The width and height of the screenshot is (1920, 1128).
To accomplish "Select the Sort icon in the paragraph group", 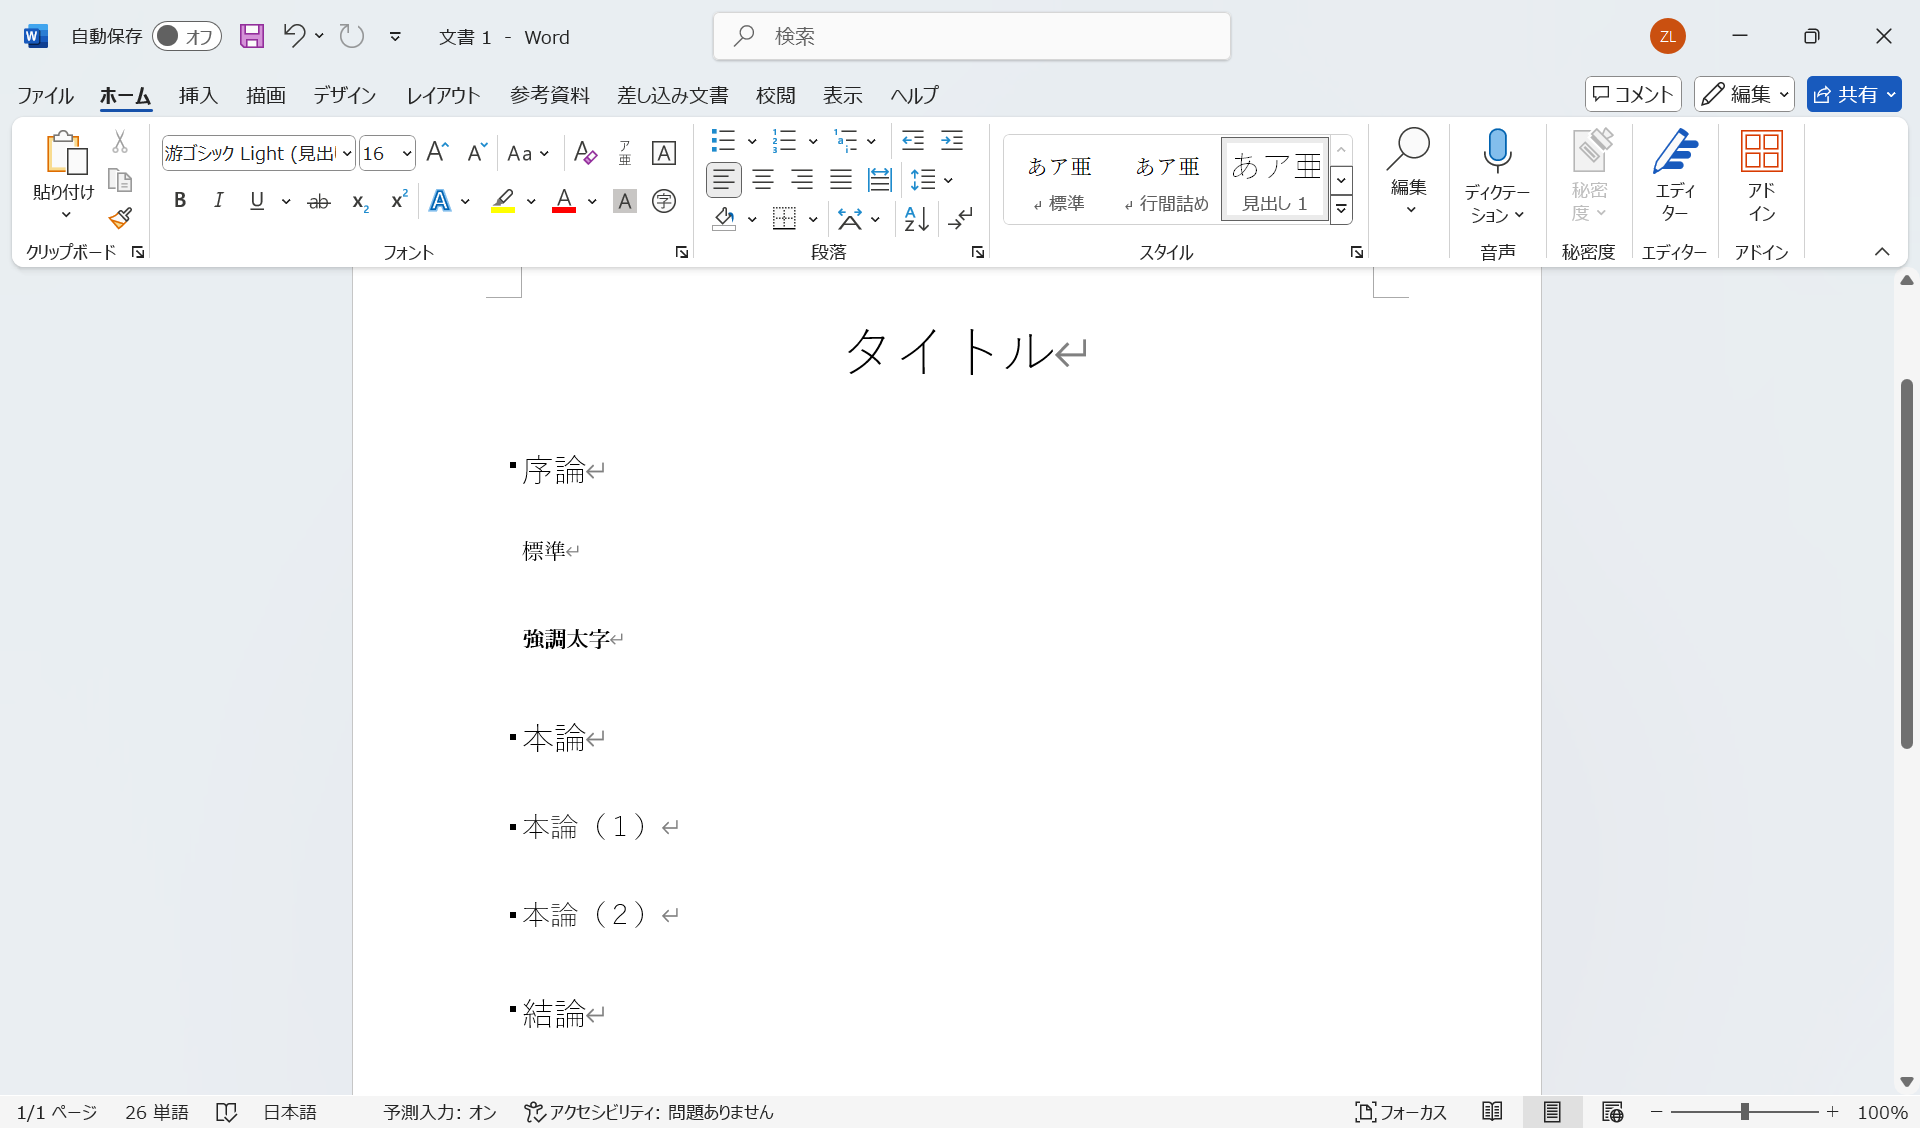I will click(x=916, y=218).
